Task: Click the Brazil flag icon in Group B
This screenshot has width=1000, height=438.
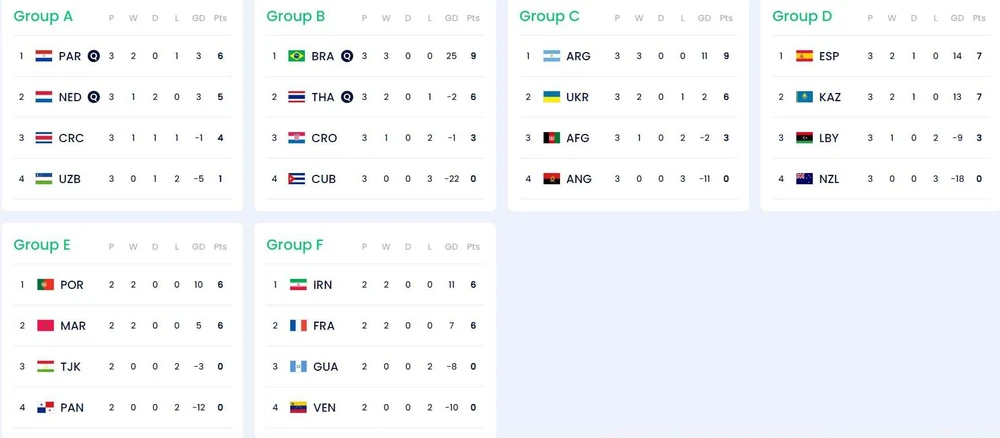Action: pos(296,56)
